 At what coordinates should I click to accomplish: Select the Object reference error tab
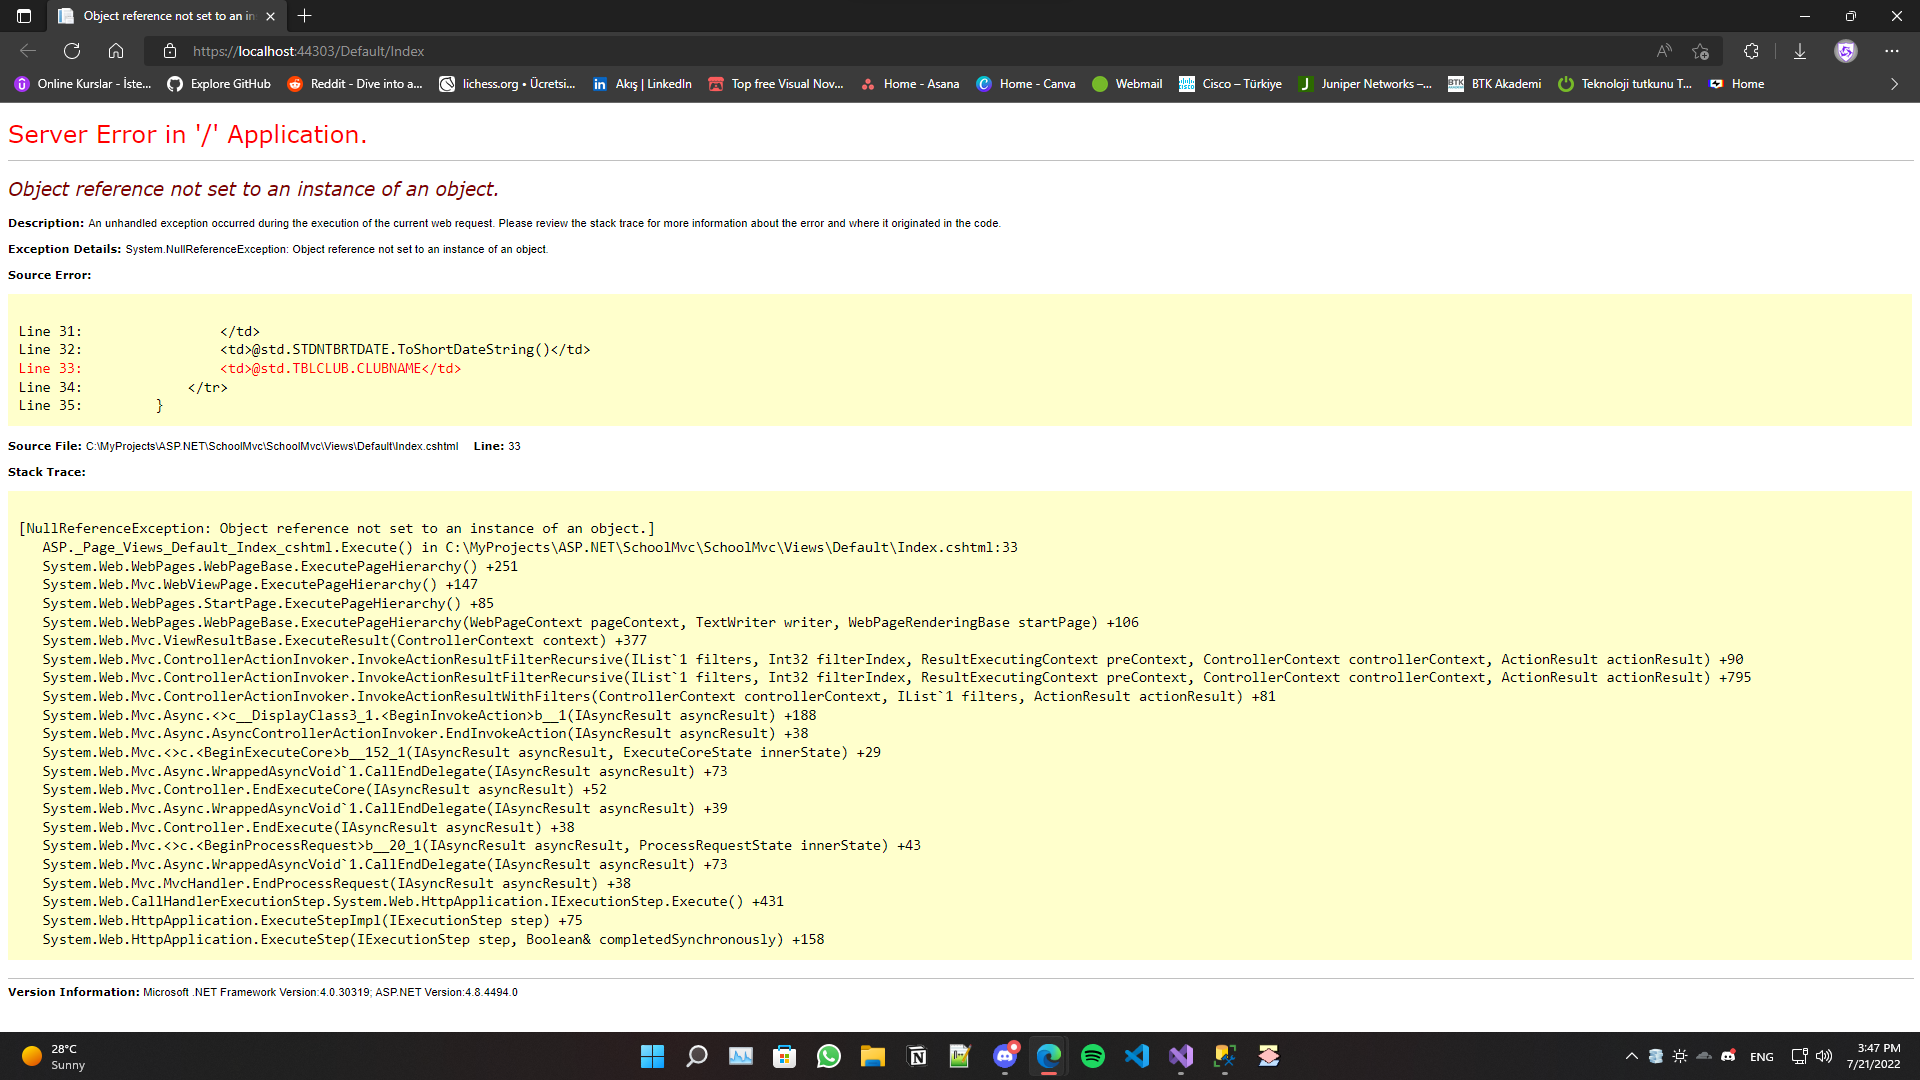point(165,16)
